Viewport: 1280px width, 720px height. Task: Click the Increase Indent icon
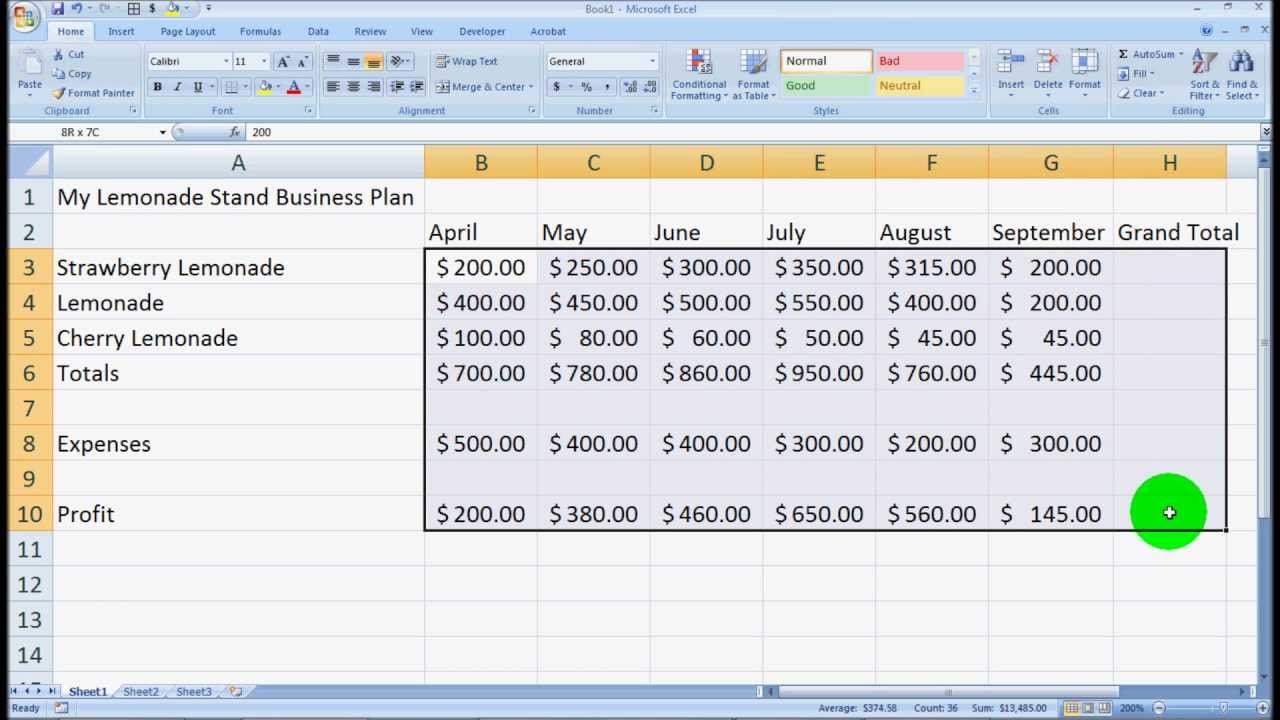(x=417, y=87)
